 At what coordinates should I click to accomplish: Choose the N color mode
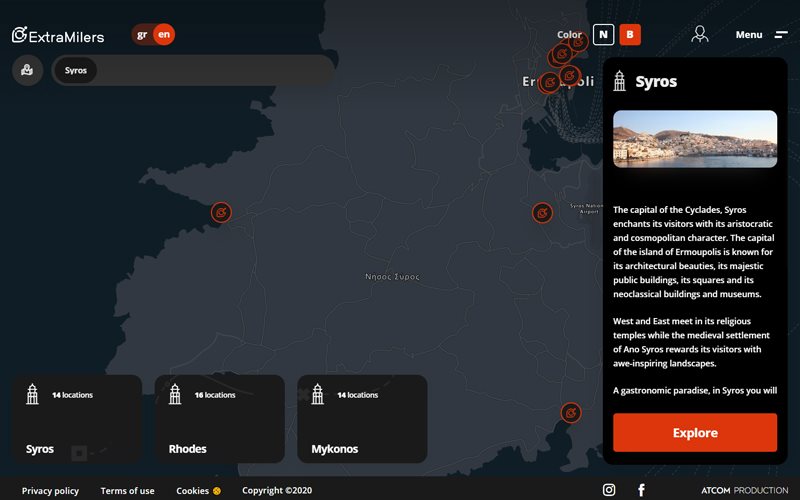coord(603,35)
